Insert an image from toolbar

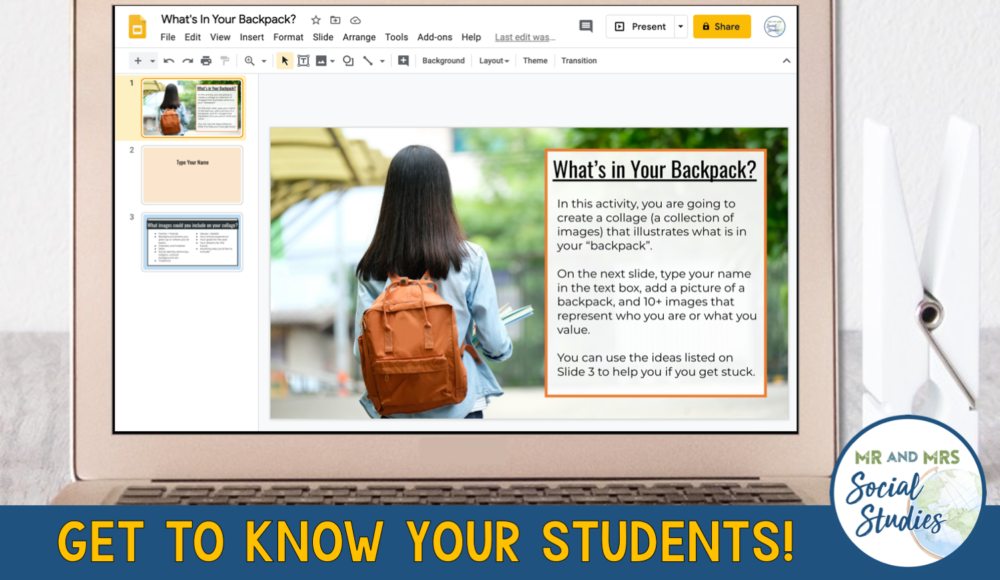(x=321, y=61)
